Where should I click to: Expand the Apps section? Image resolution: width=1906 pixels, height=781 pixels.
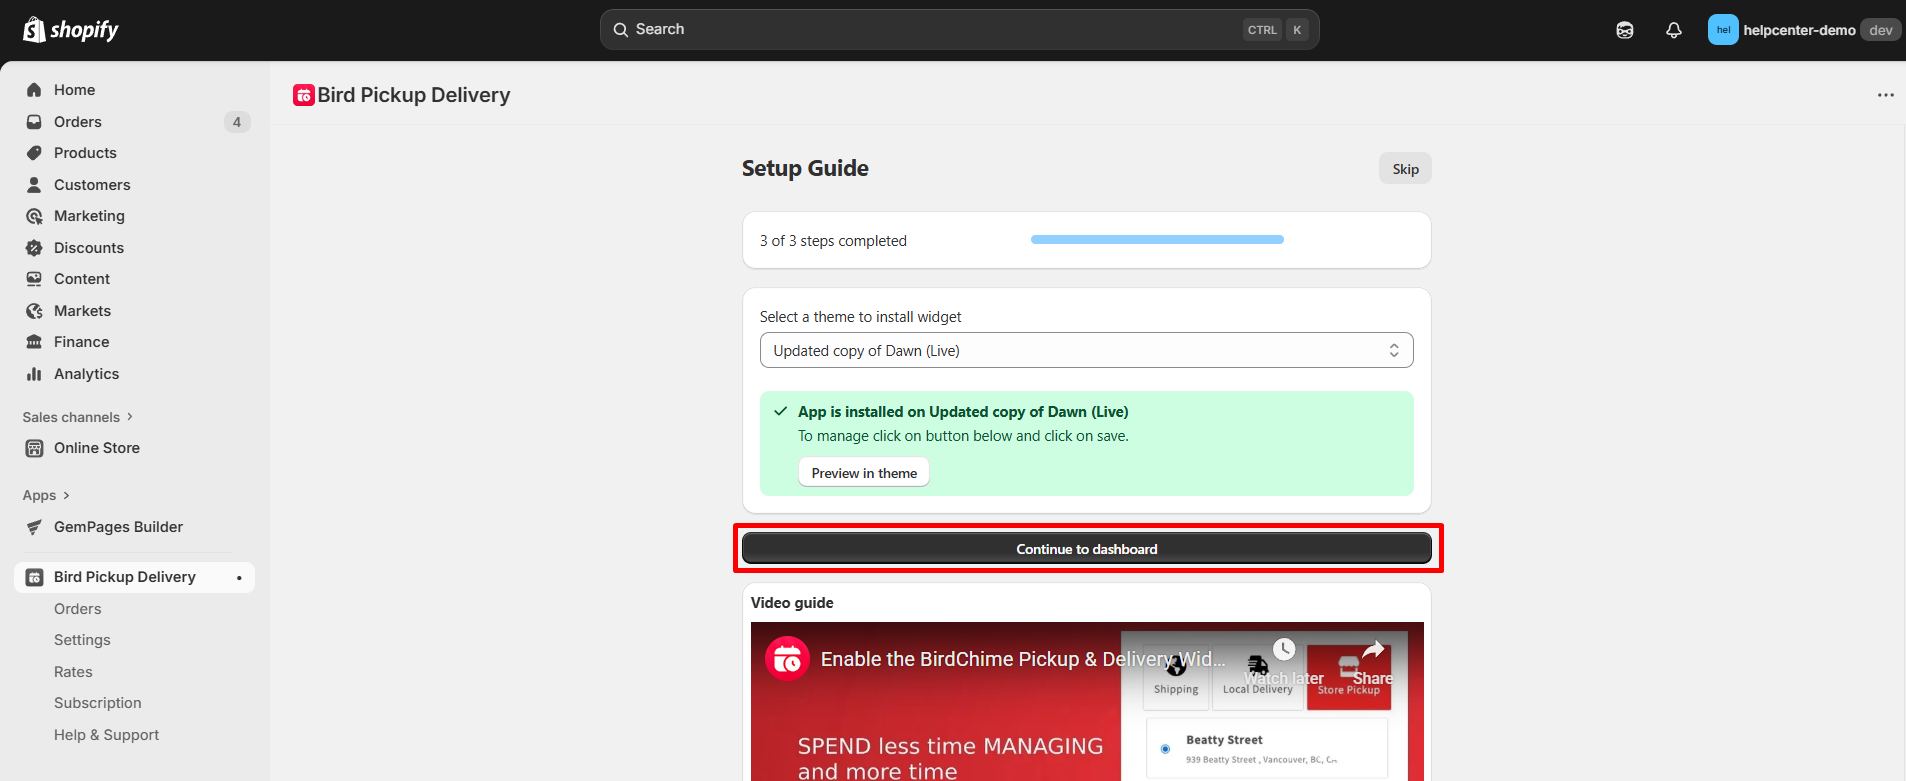coord(46,495)
